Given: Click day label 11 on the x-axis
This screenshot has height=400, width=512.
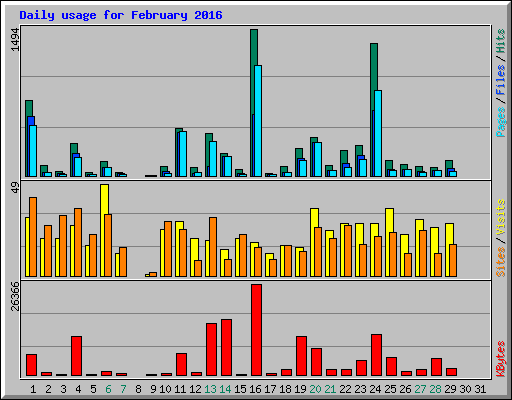Looking at the screenshot, I should [180, 389].
